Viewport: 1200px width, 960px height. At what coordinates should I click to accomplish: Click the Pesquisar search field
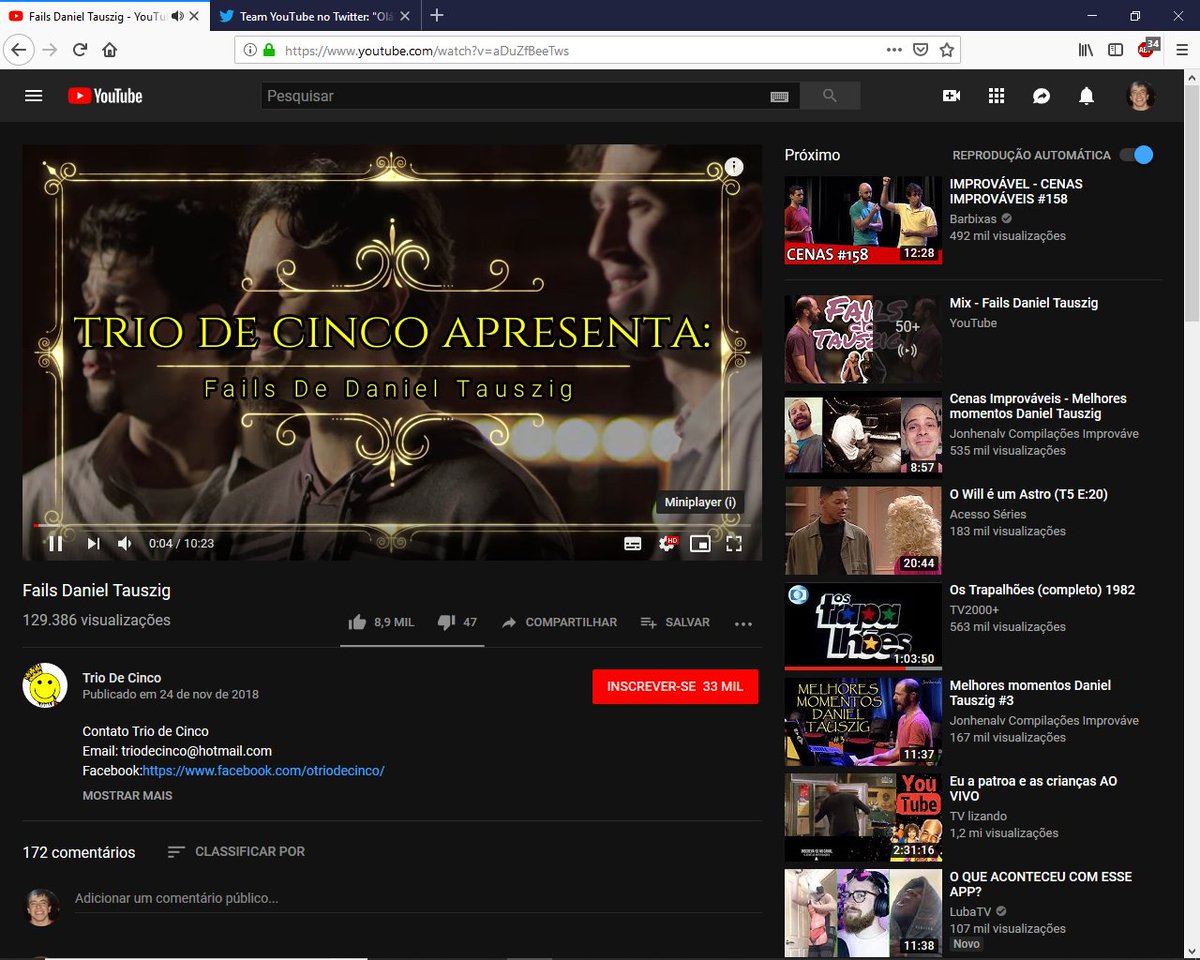(x=514, y=96)
